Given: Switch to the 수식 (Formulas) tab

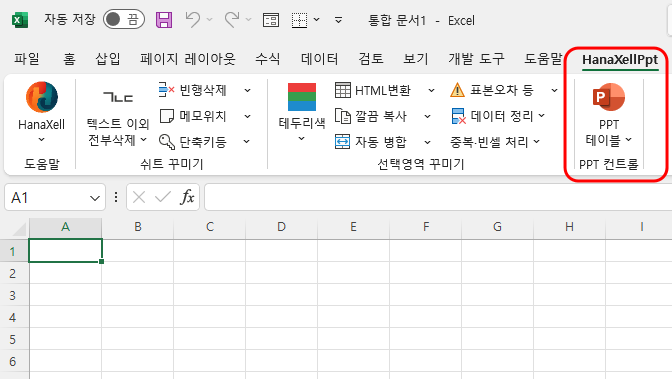Looking at the screenshot, I should (267, 59).
